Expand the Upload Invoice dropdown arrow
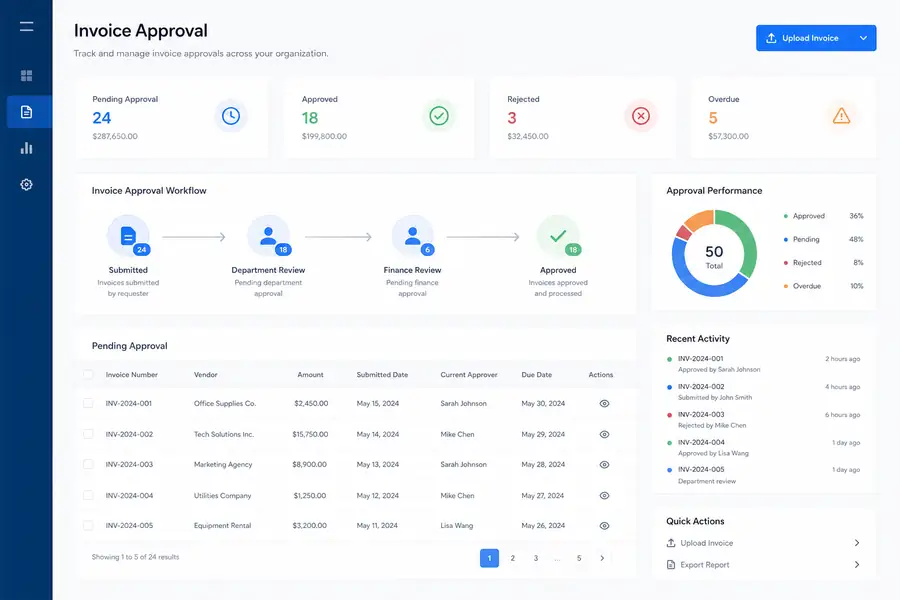This screenshot has height=600, width=900. pos(863,38)
